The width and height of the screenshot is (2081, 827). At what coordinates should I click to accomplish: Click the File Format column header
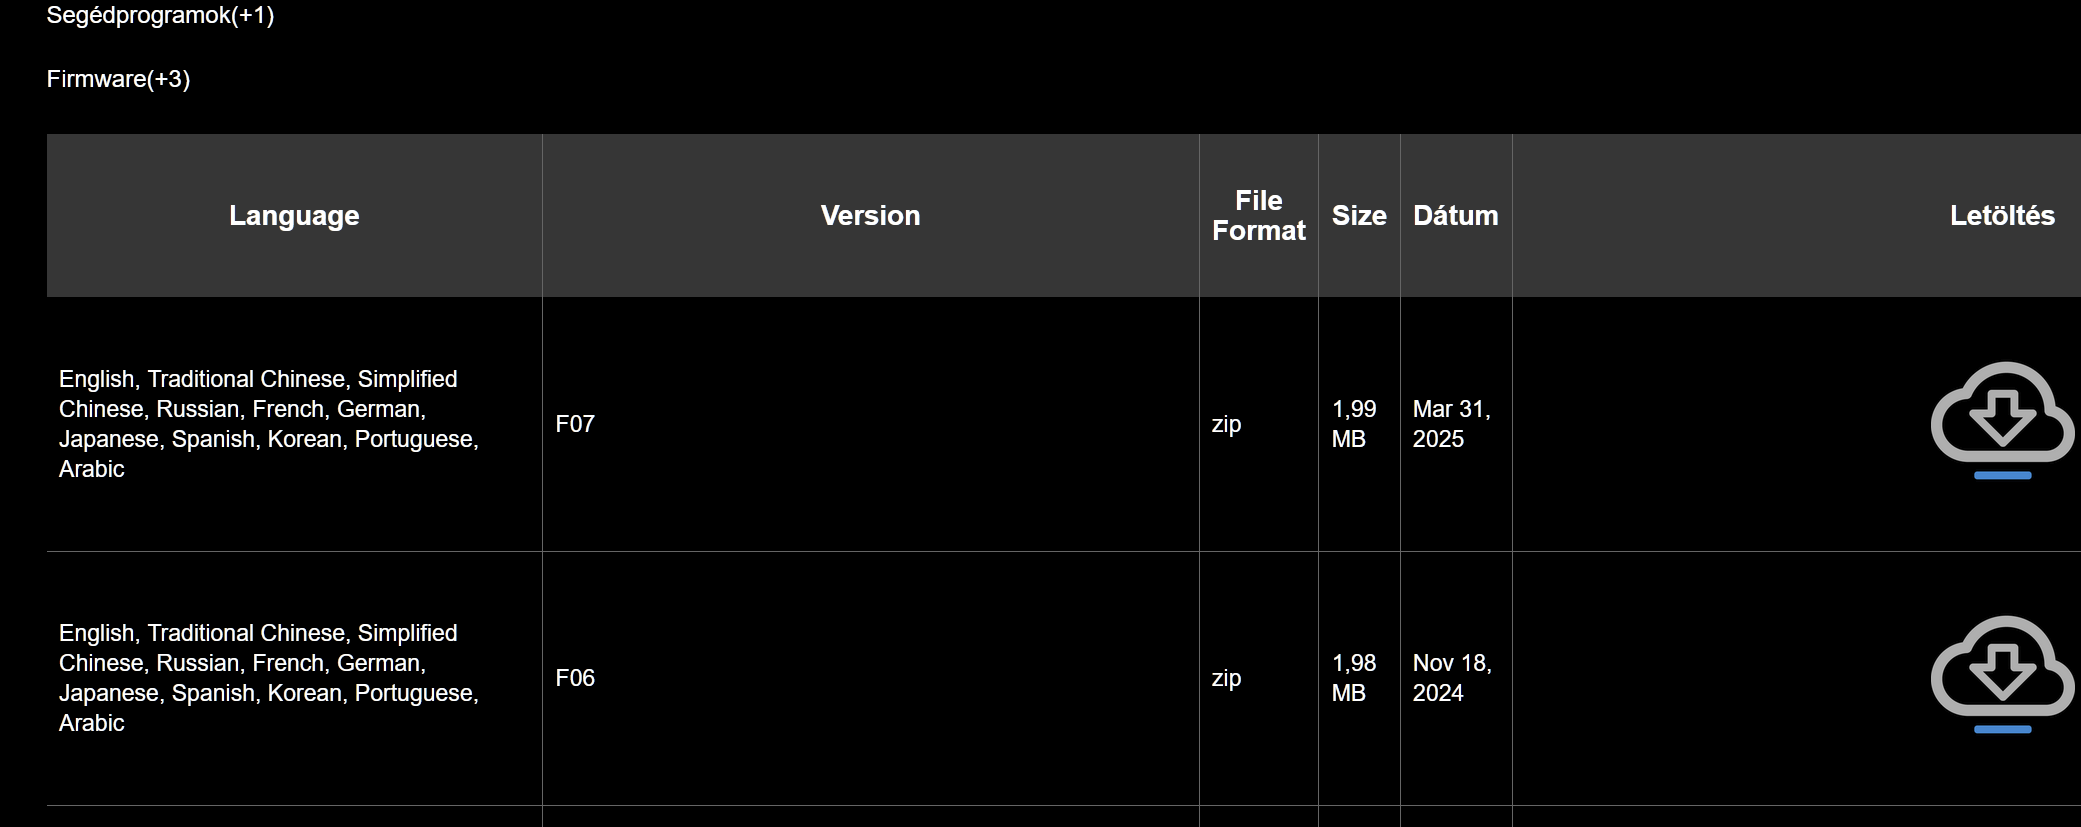1259,216
